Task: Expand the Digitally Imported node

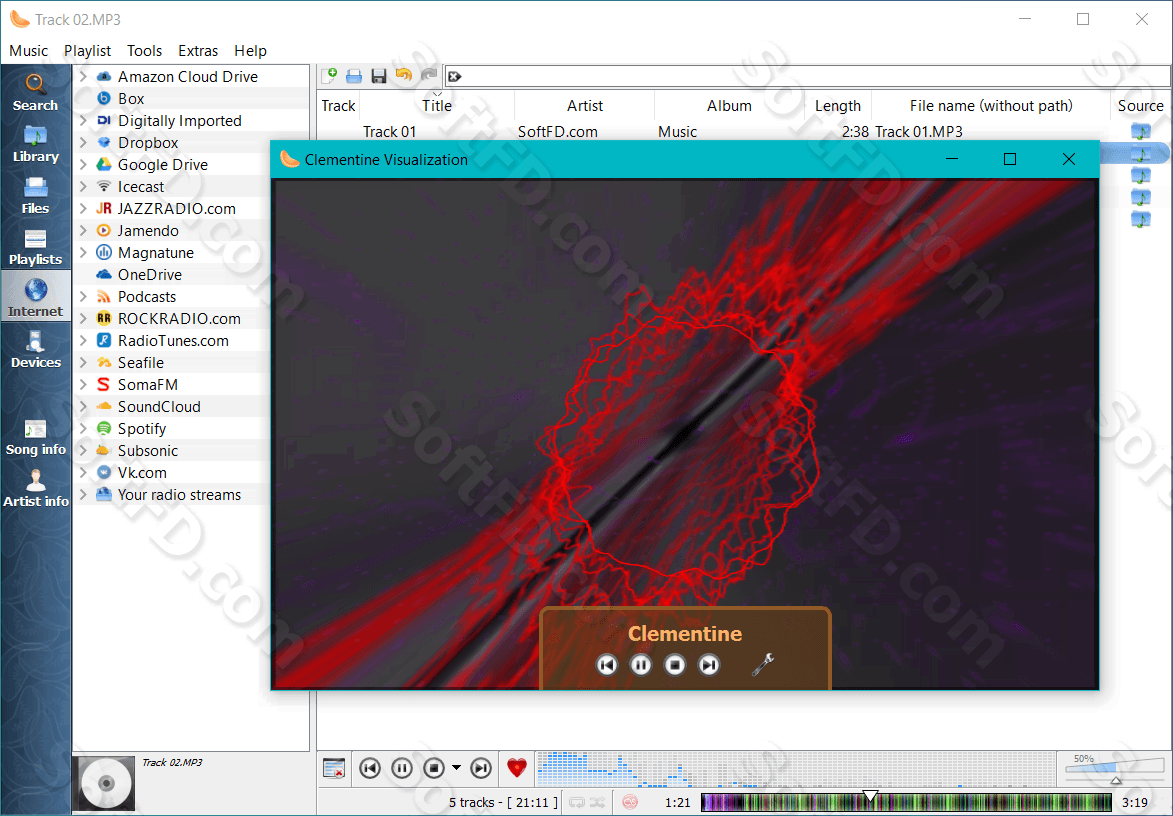Action: [x=84, y=120]
